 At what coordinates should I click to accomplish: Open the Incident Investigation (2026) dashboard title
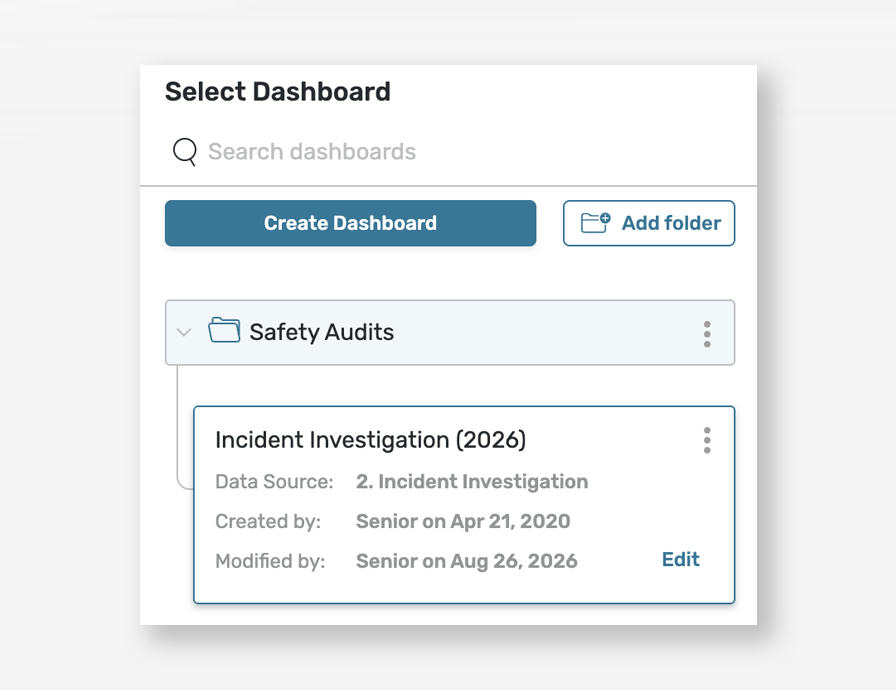pos(370,440)
